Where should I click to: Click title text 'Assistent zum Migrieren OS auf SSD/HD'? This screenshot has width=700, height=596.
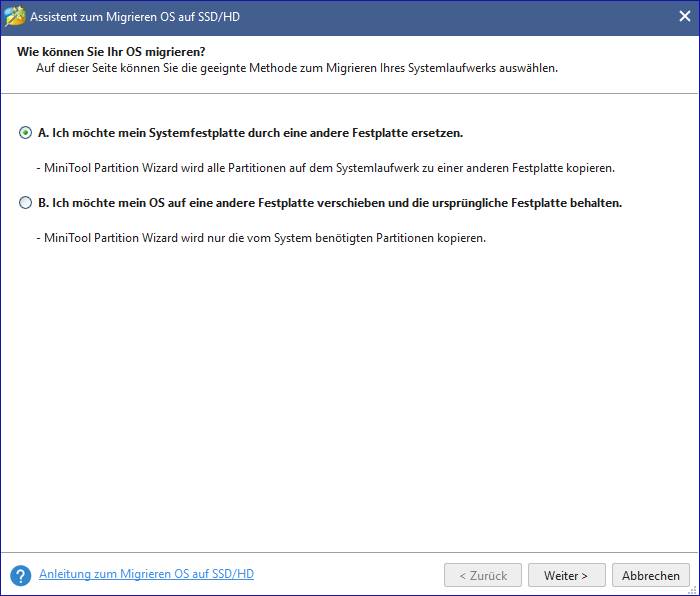pyautogui.click(x=135, y=17)
